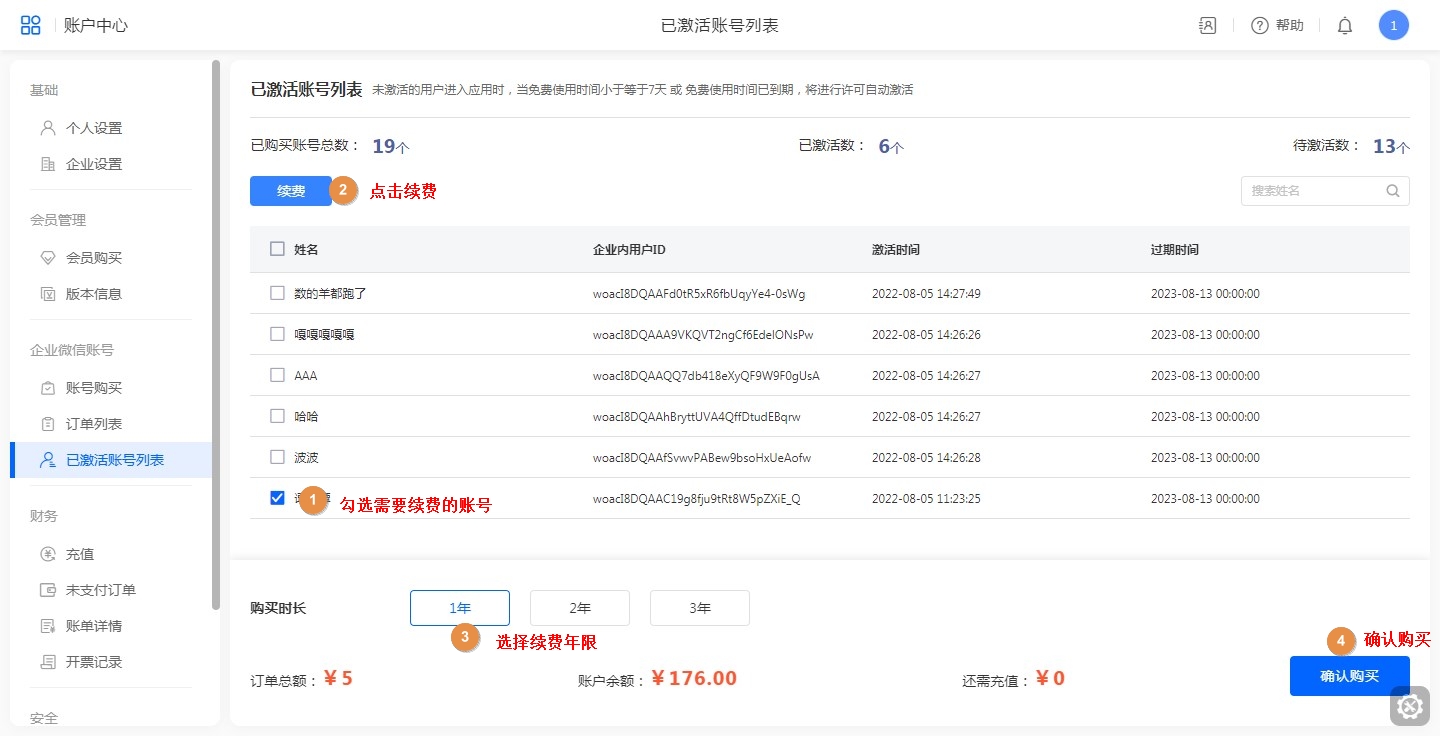The height and width of the screenshot is (736, 1440).
Task: Check the box for 波波
Action: pyautogui.click(x=277, y=457)
